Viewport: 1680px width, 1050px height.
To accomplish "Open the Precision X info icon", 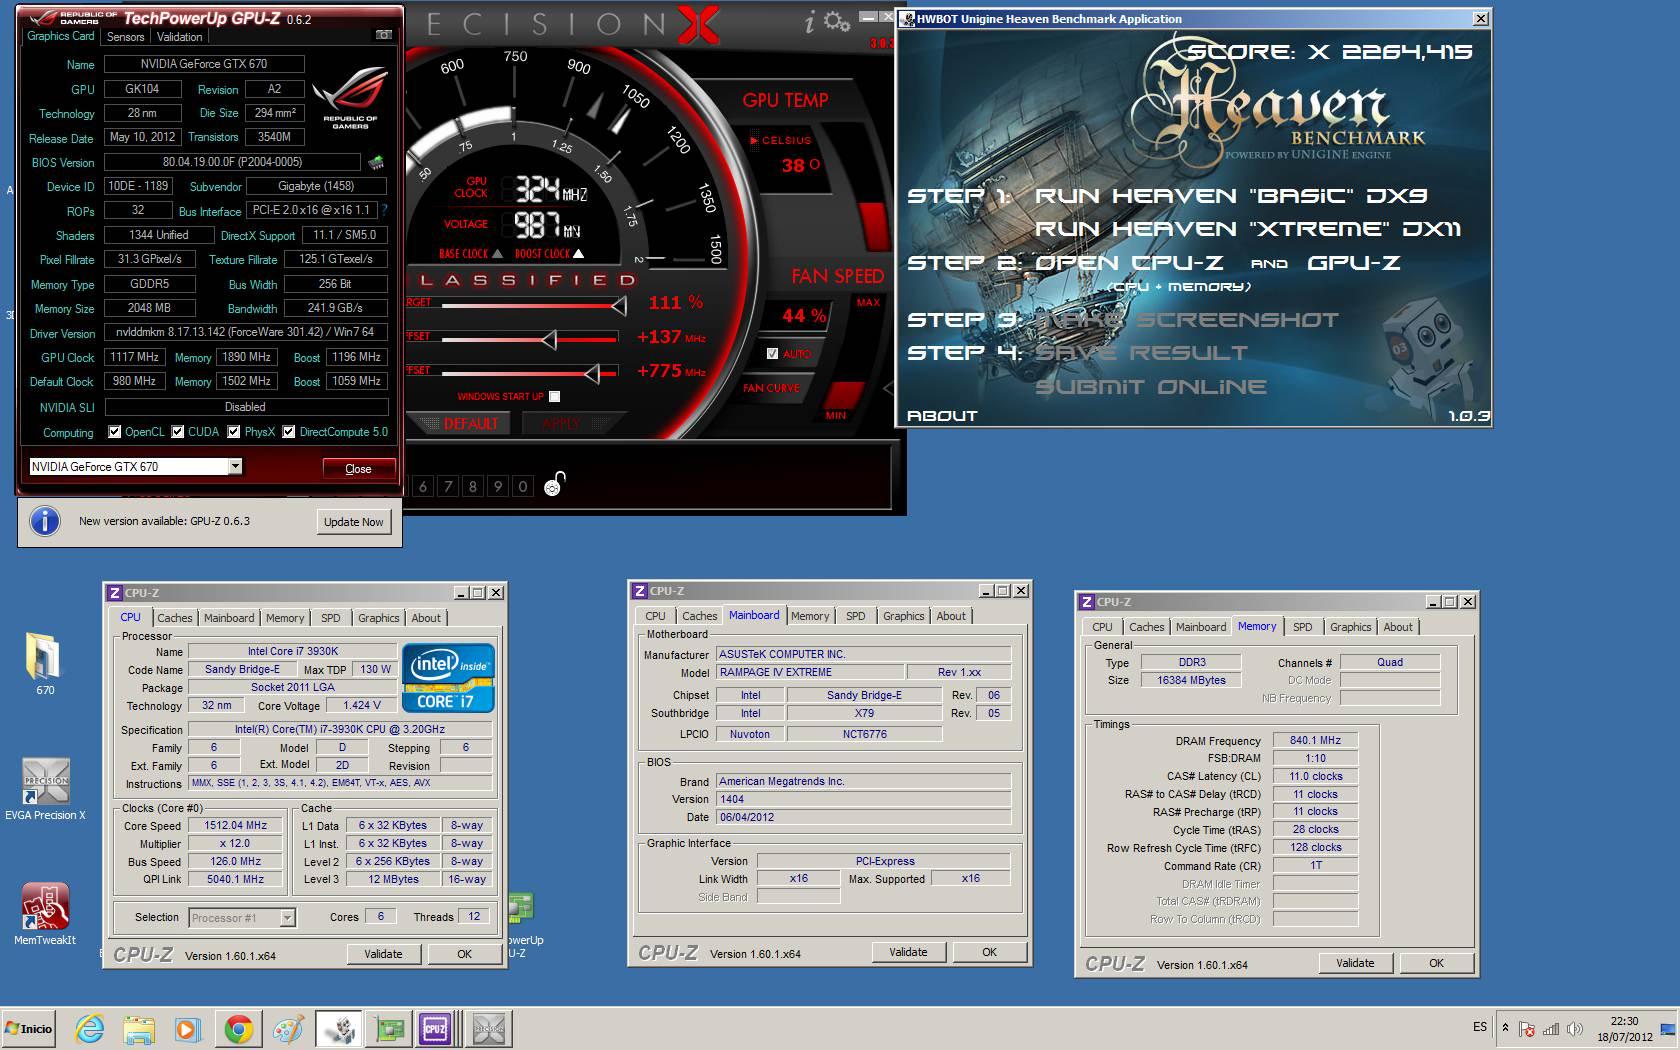I will (x=810, y=22).
